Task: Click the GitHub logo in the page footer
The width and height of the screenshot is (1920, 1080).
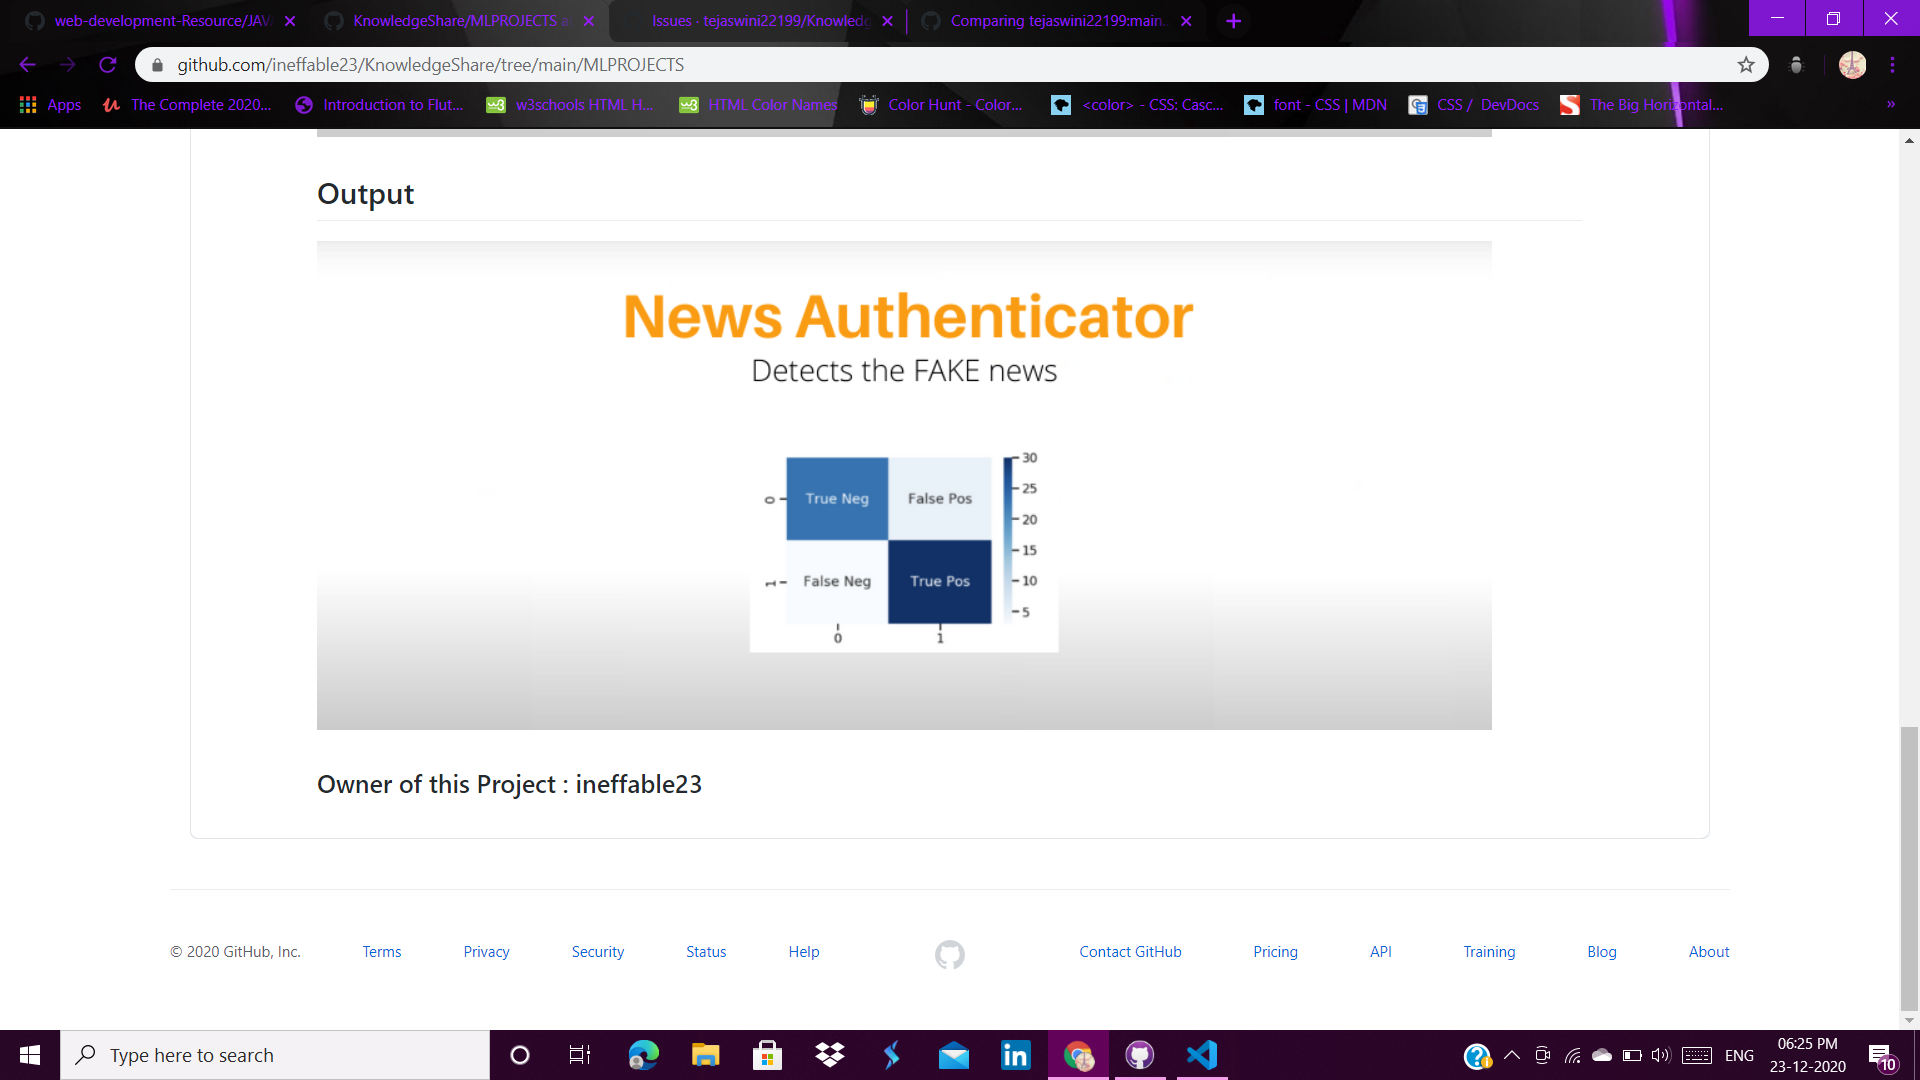Action: coord(949,954)
